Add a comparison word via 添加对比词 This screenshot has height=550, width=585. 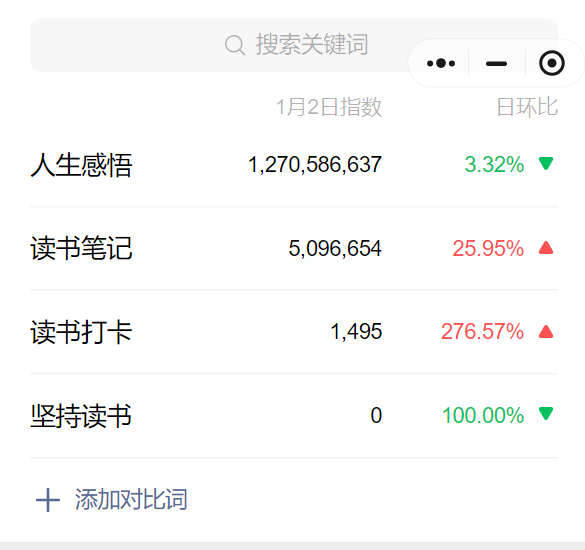coord(131,500)
